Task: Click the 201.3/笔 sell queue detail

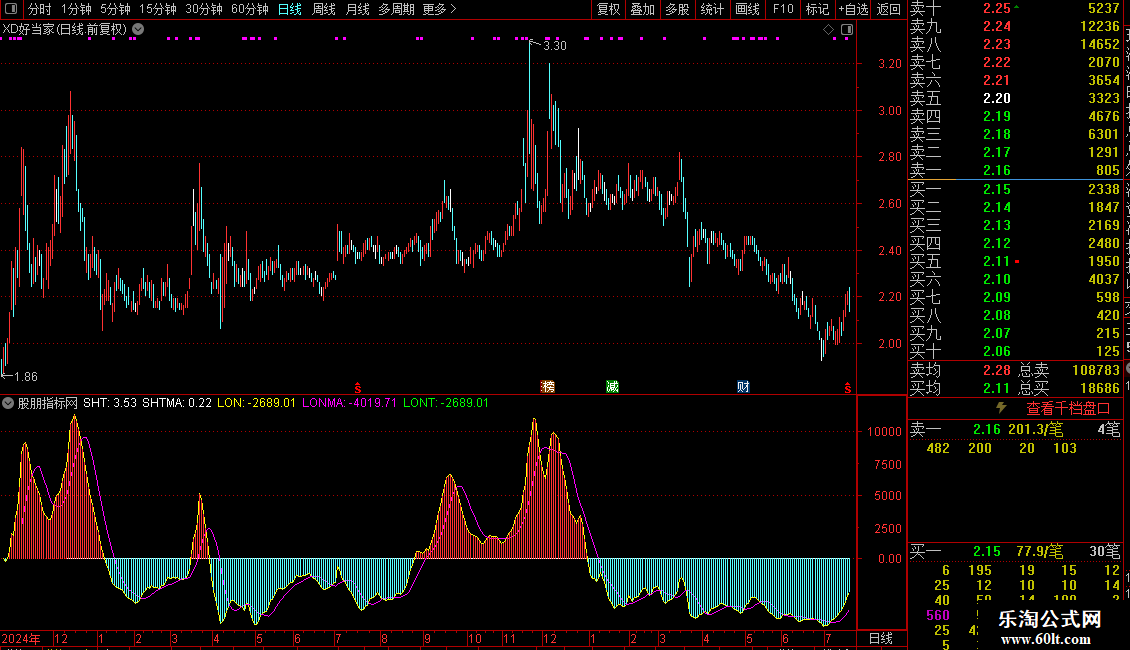Action: pos(1036,429)
